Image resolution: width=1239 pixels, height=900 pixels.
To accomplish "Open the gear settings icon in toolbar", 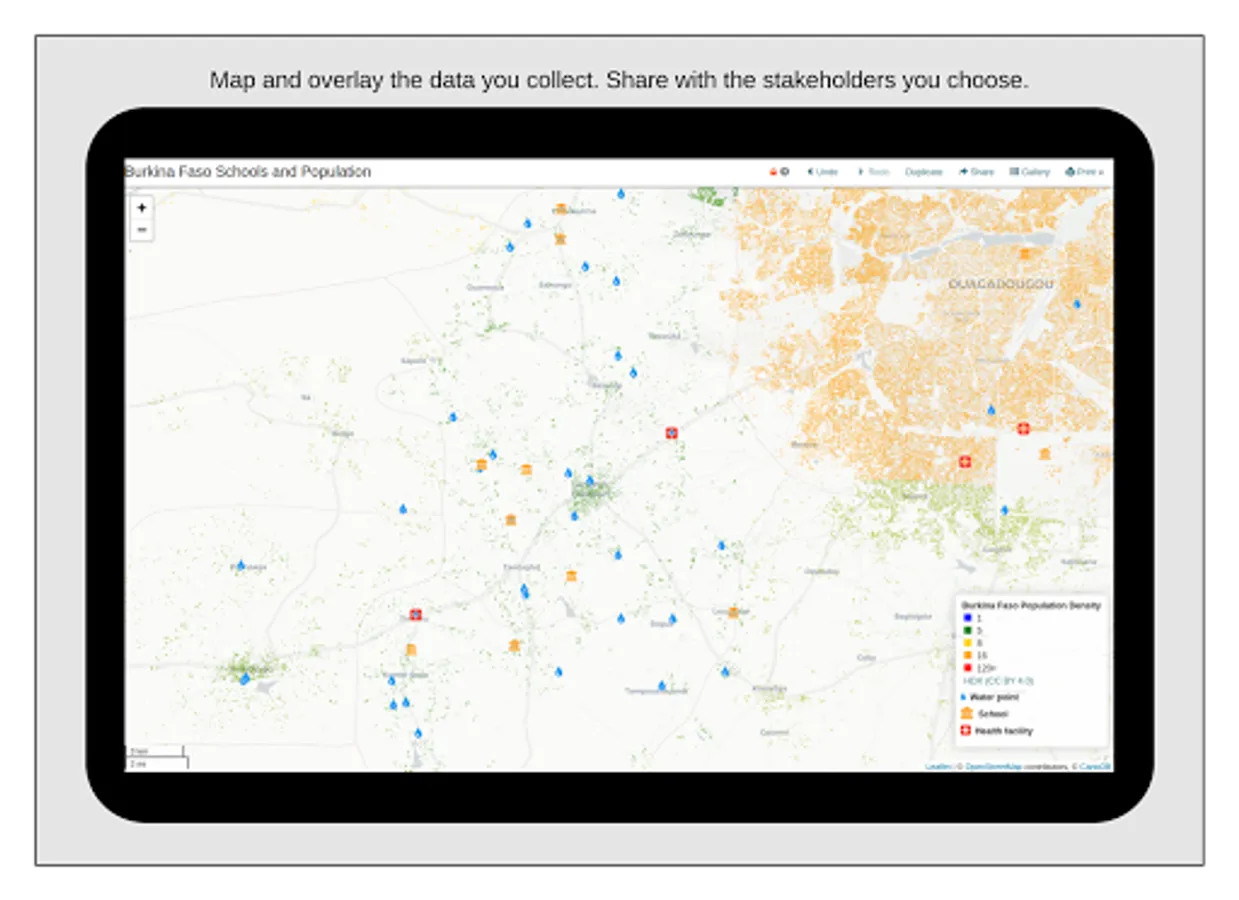I will (x=784, y=172).
